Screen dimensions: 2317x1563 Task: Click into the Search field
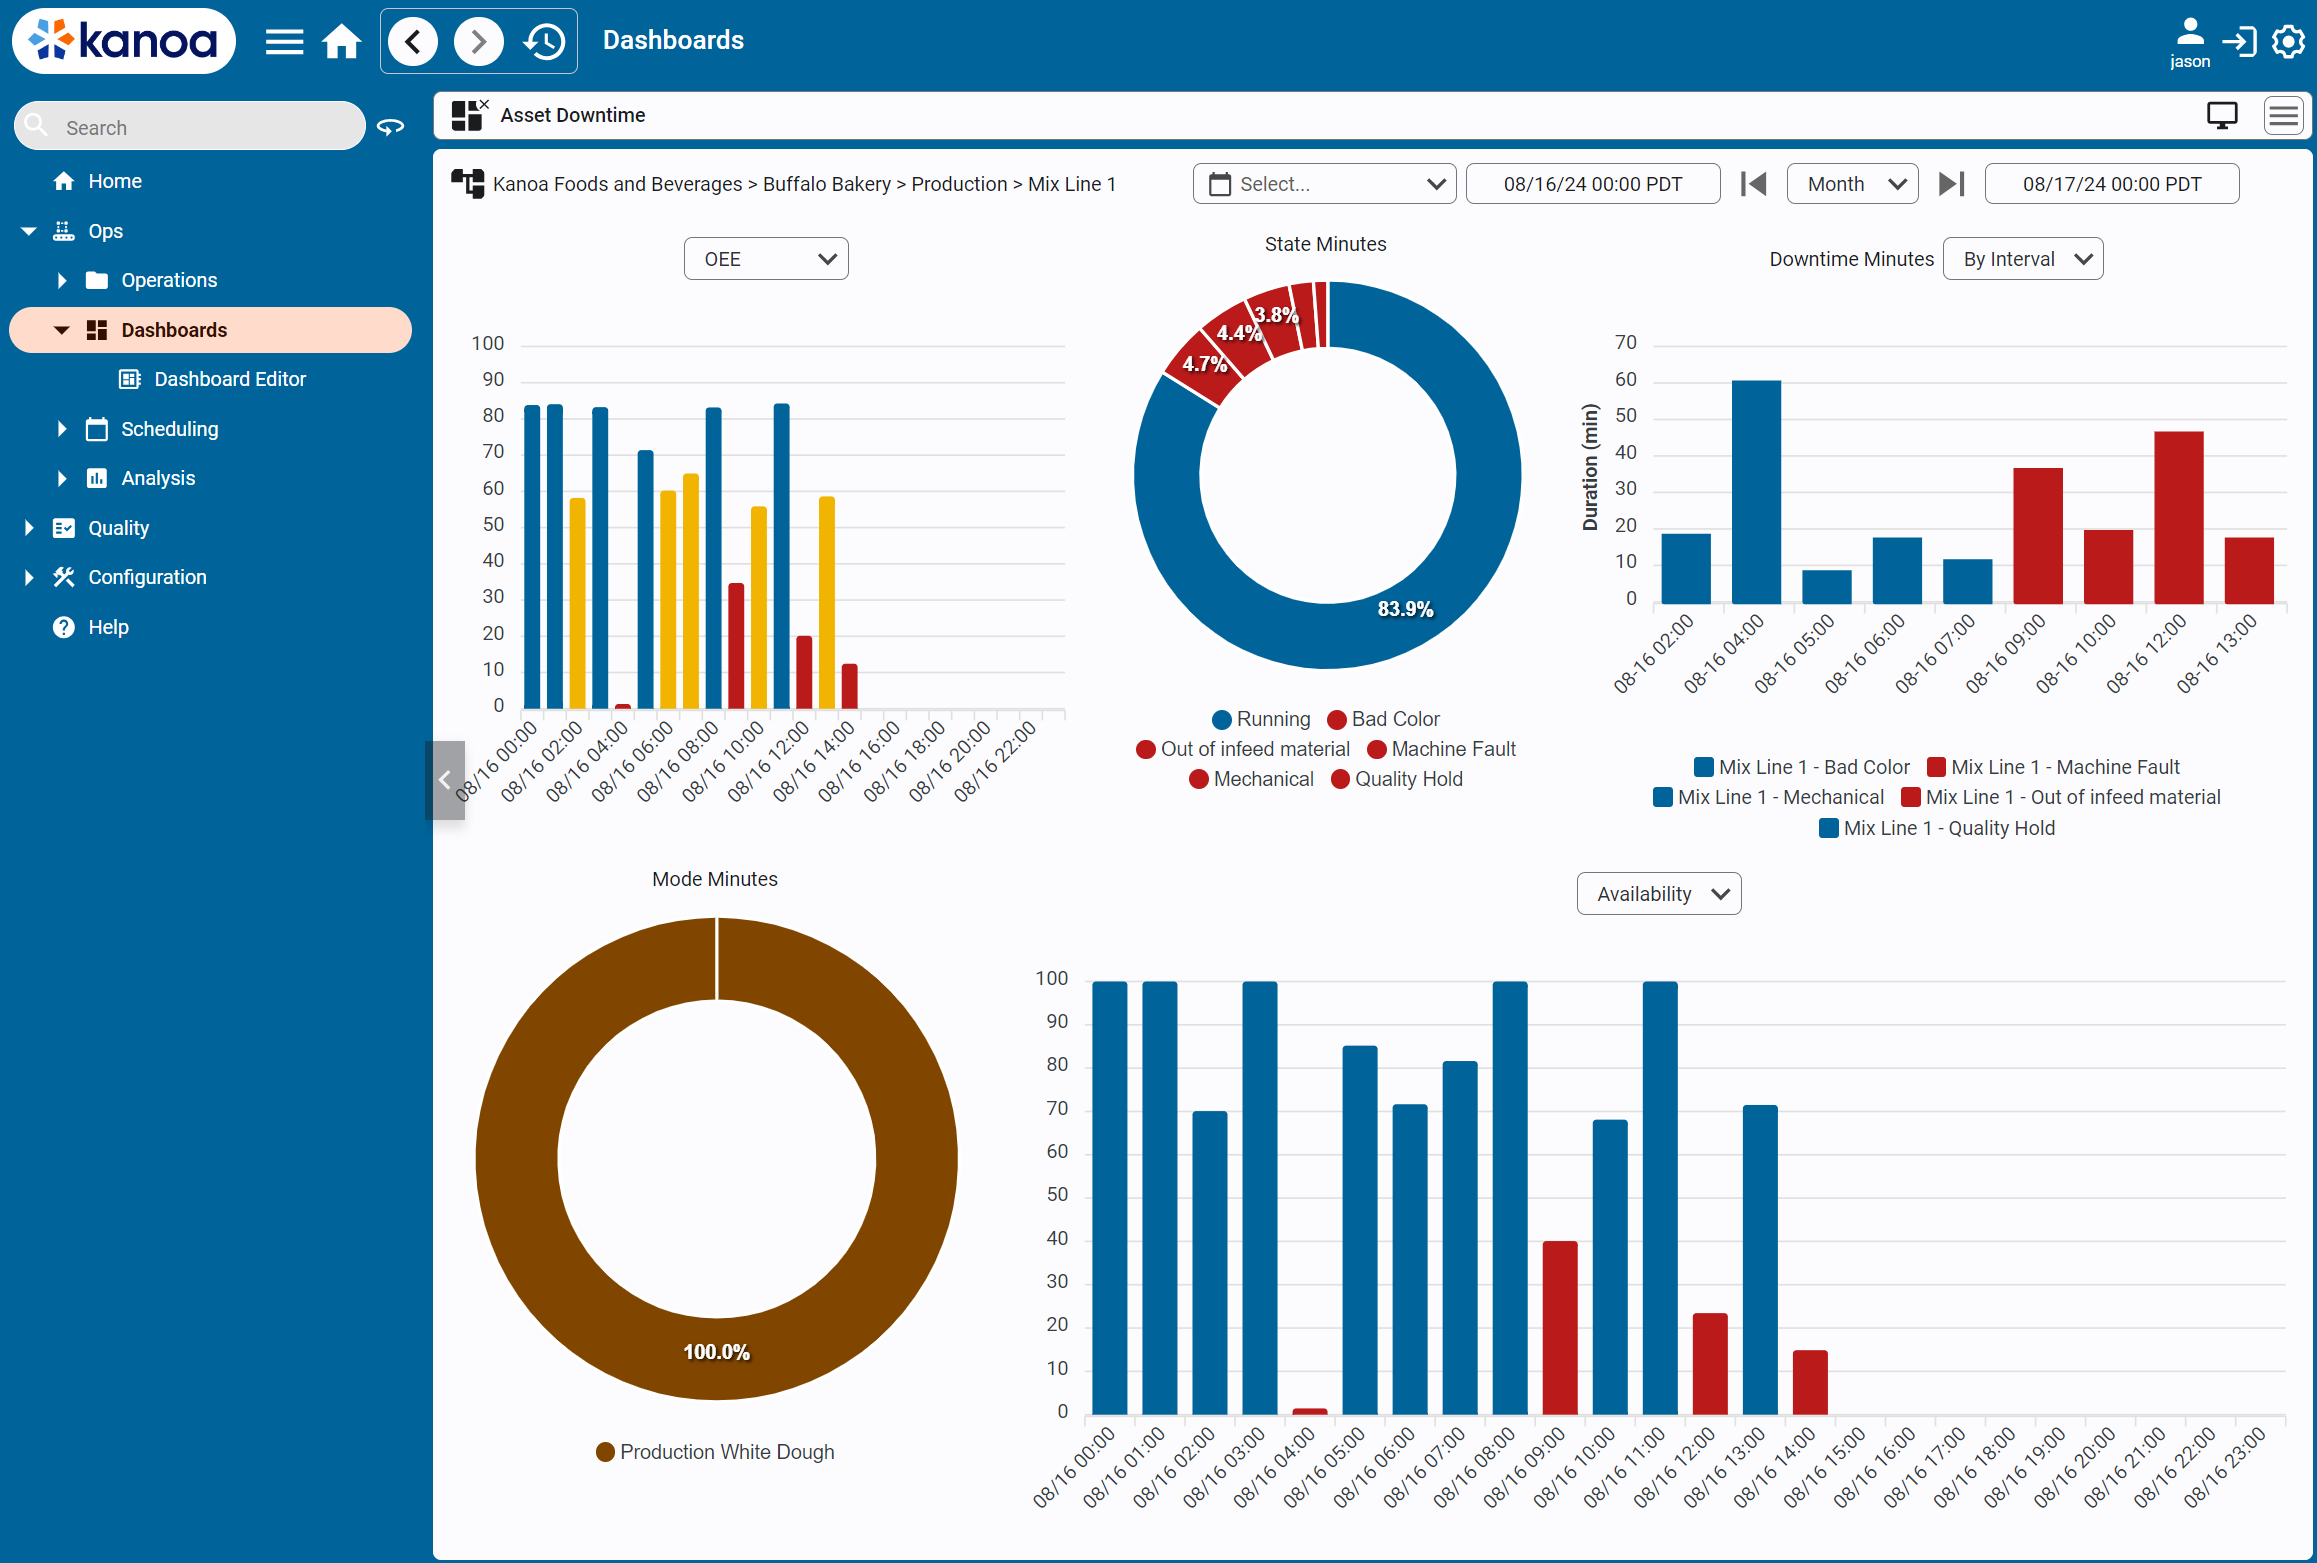coord(190,127)
